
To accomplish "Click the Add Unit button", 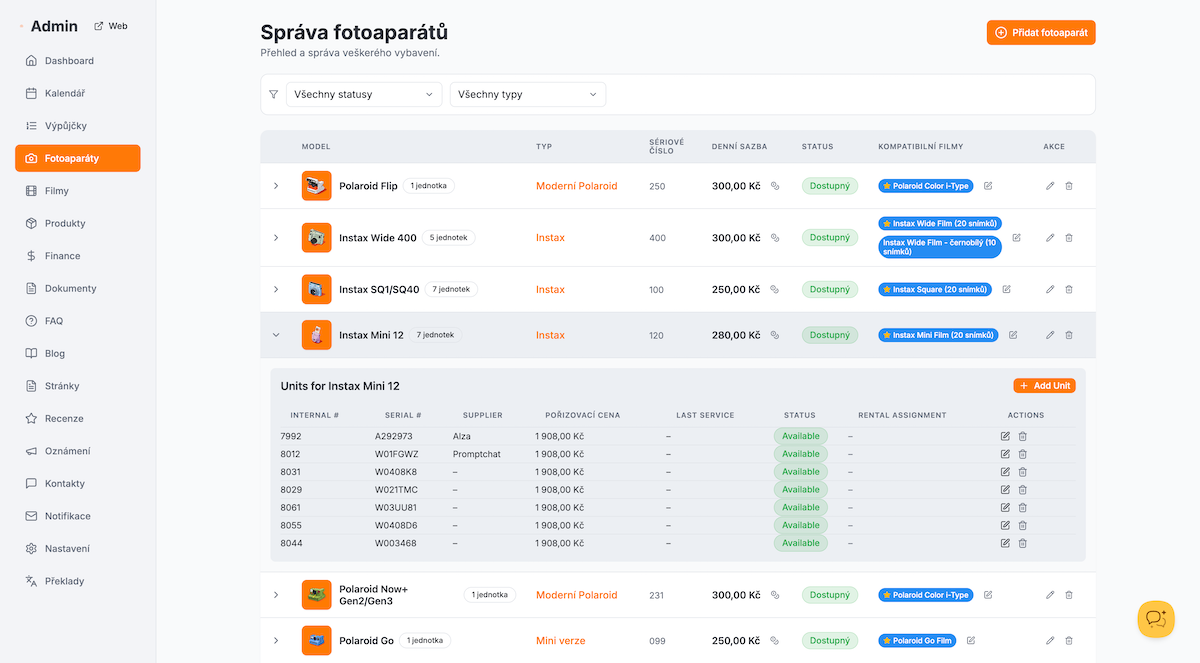I will pyautogui.click(x=1044, y=386).
